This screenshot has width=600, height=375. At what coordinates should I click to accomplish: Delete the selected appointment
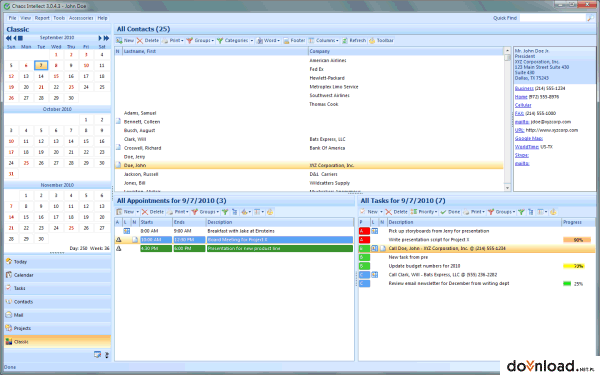pos(153,212)
